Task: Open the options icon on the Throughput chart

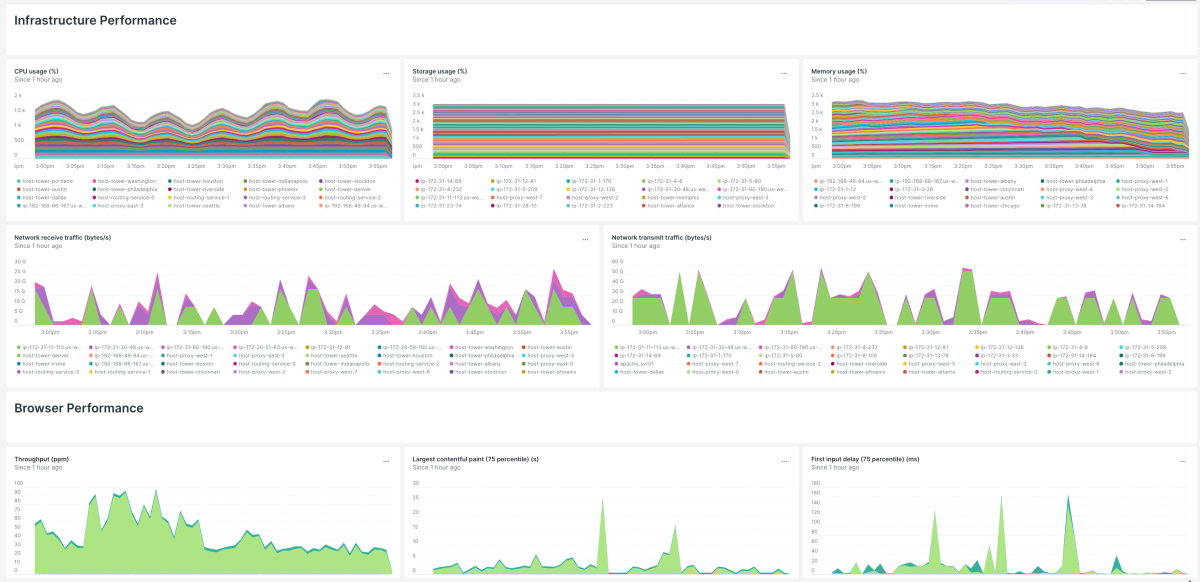Action: [x=388, y=459]
